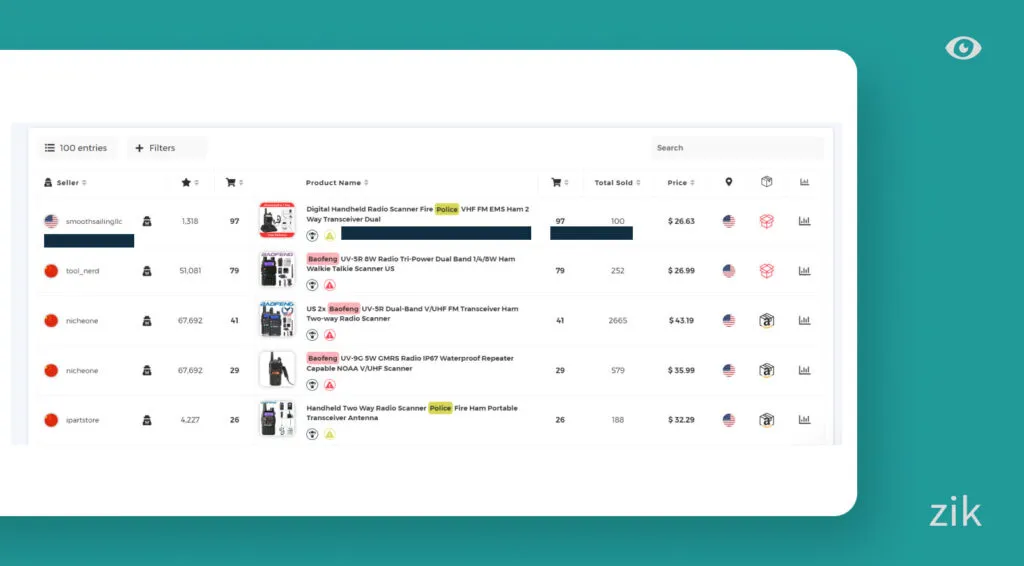This screenshot has height=566, width=1024.
Task: Click the Amazon box icon in $32.29 row
Action: [767, 420]
